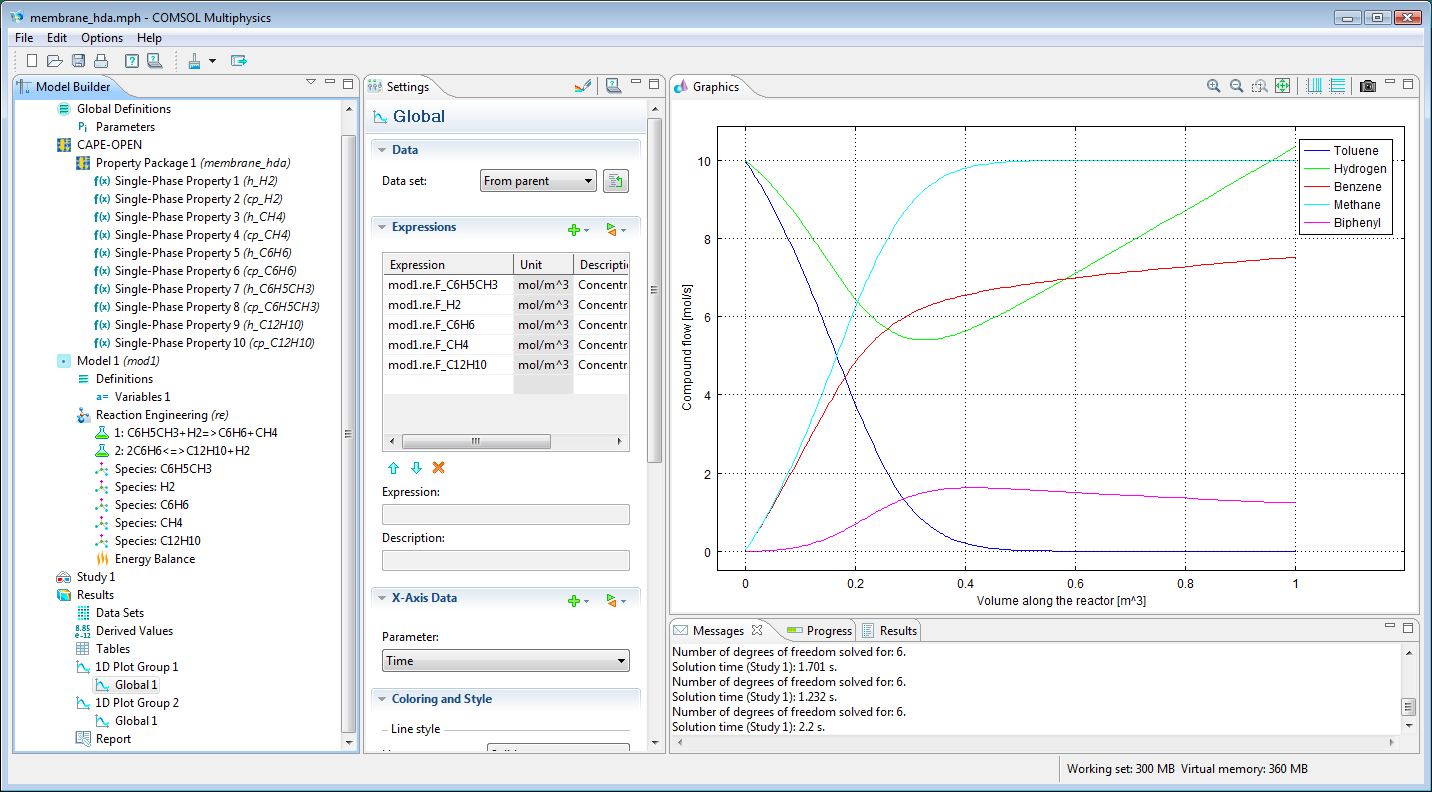1432x792 pixels.
Task: Click the go-to-source icon beside Data set
Action: tap(616, 181)
